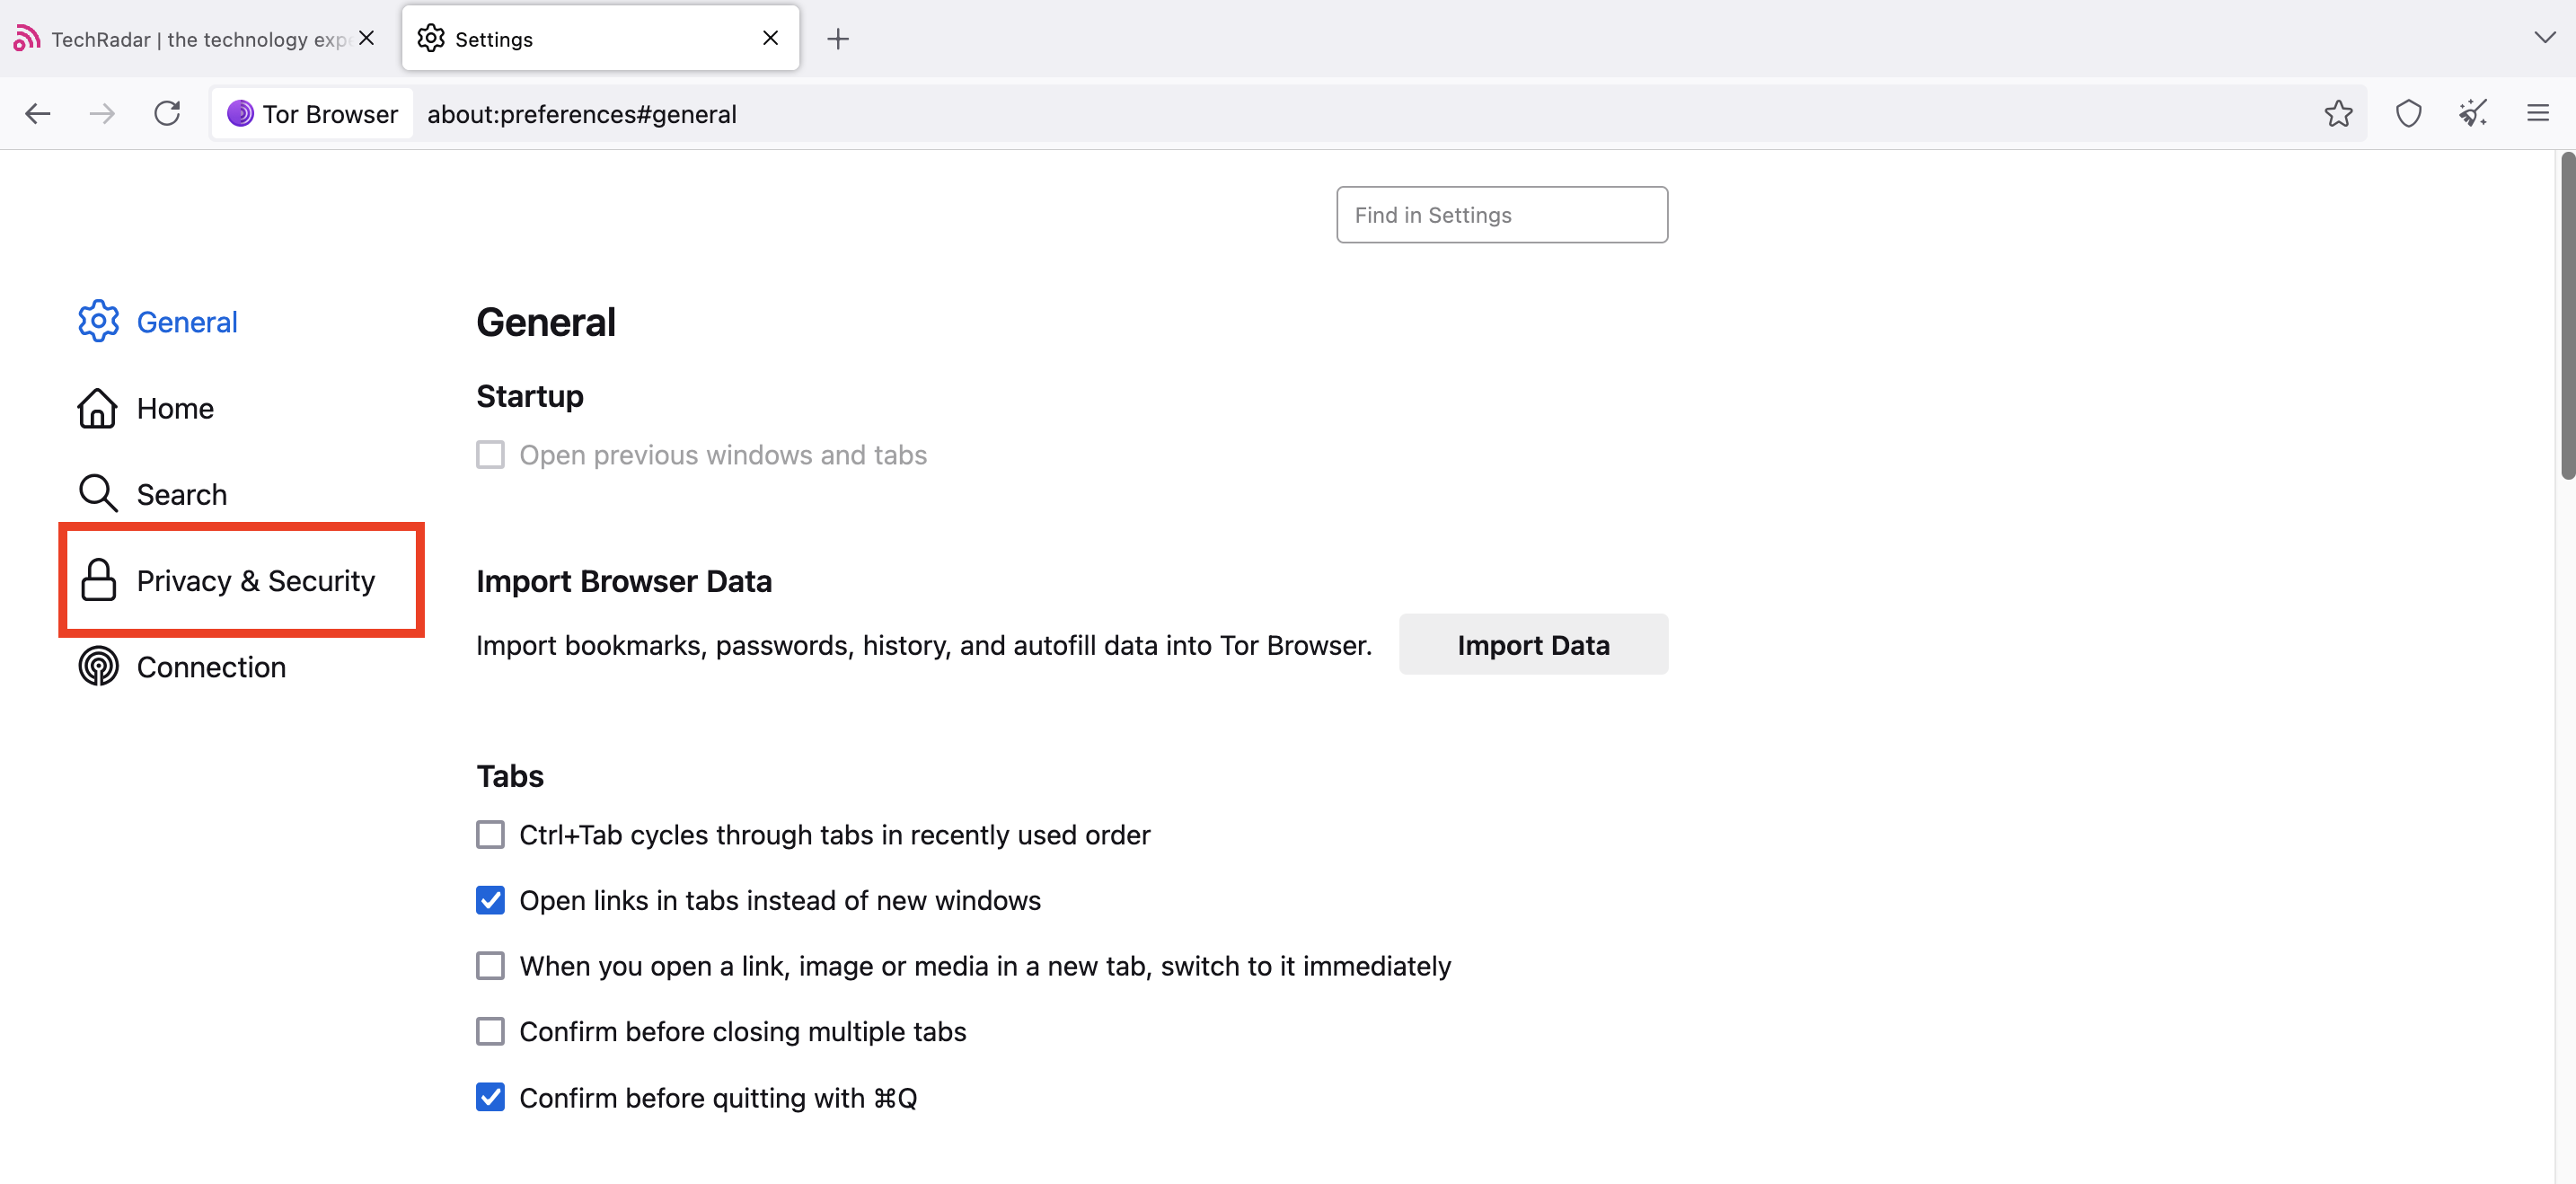Image resolution: width=2576 pixels, height=1184 pixels.
Task: Click the Startup section heading
Action: click(x=530, y=396)
